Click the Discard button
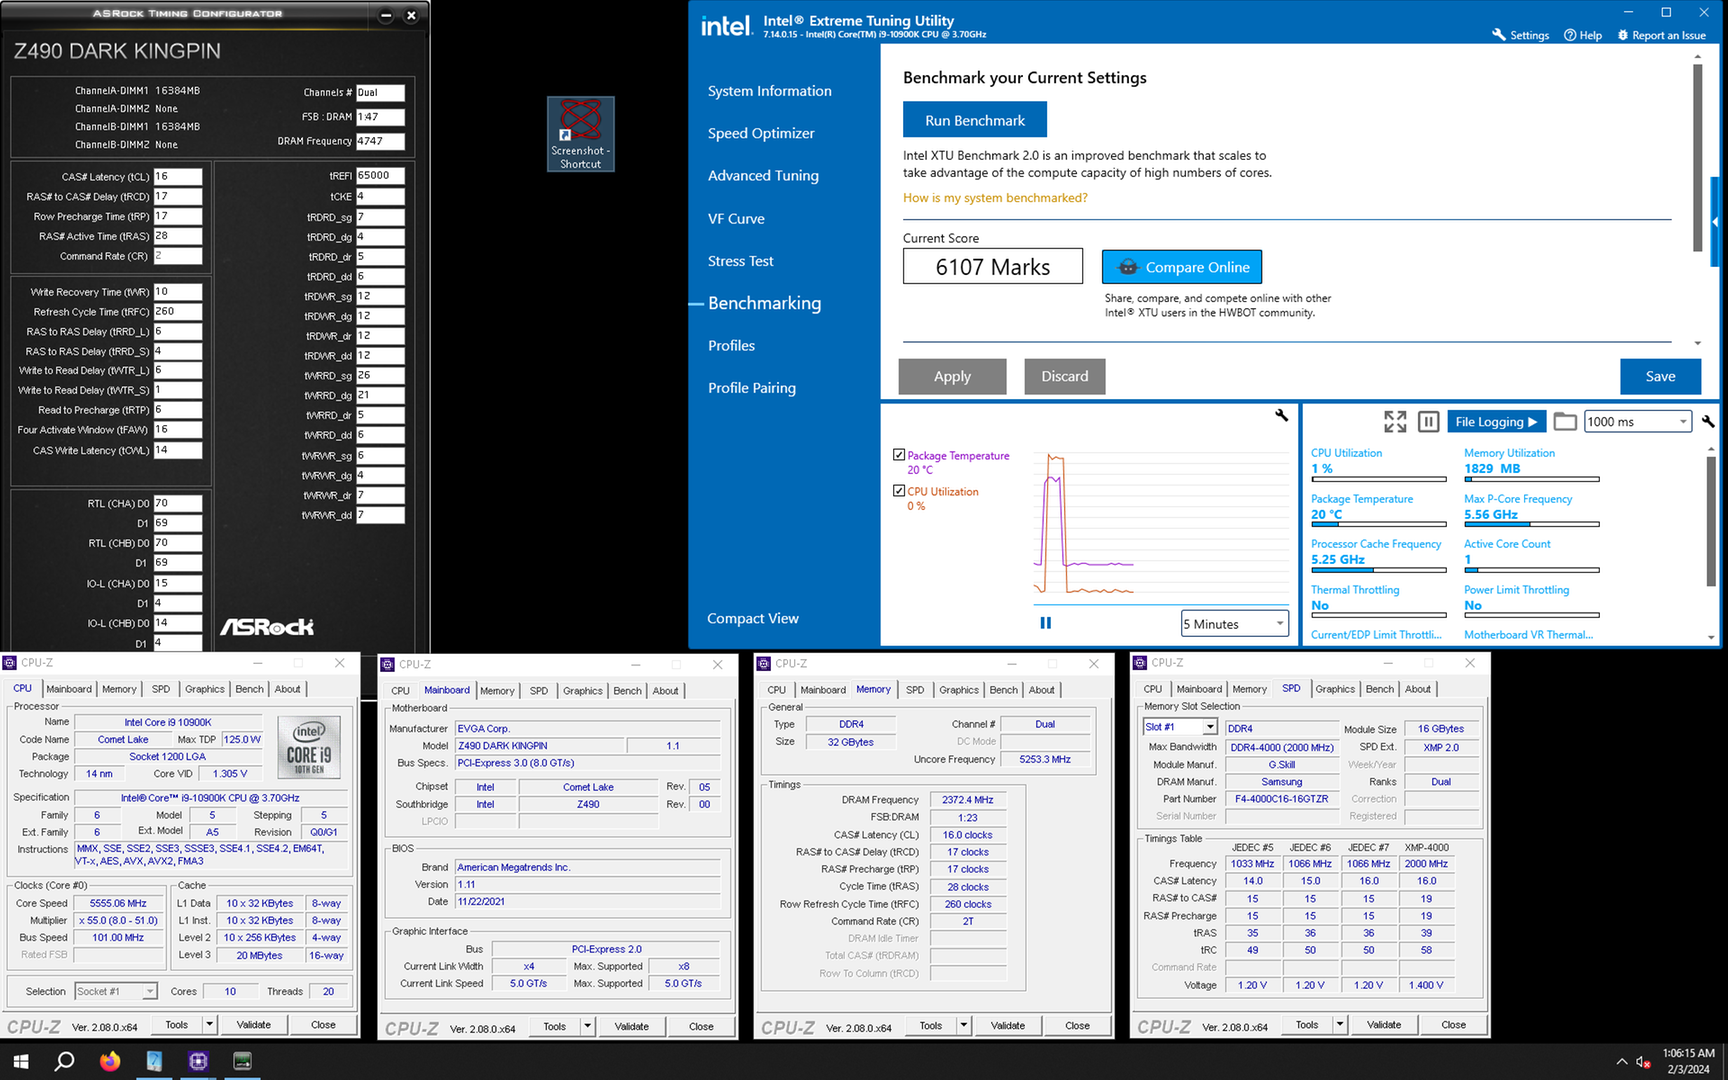This screenshot has width=1728, height=1080. tap(1065, 376)
